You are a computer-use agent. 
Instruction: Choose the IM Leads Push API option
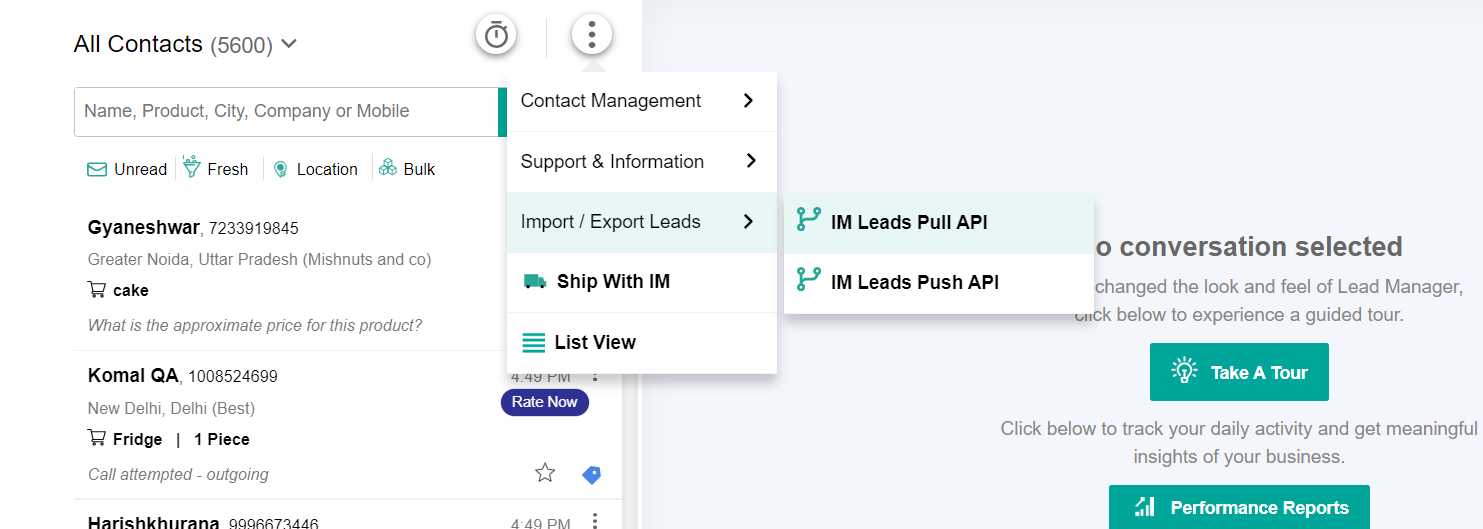[x=914, y=282]
